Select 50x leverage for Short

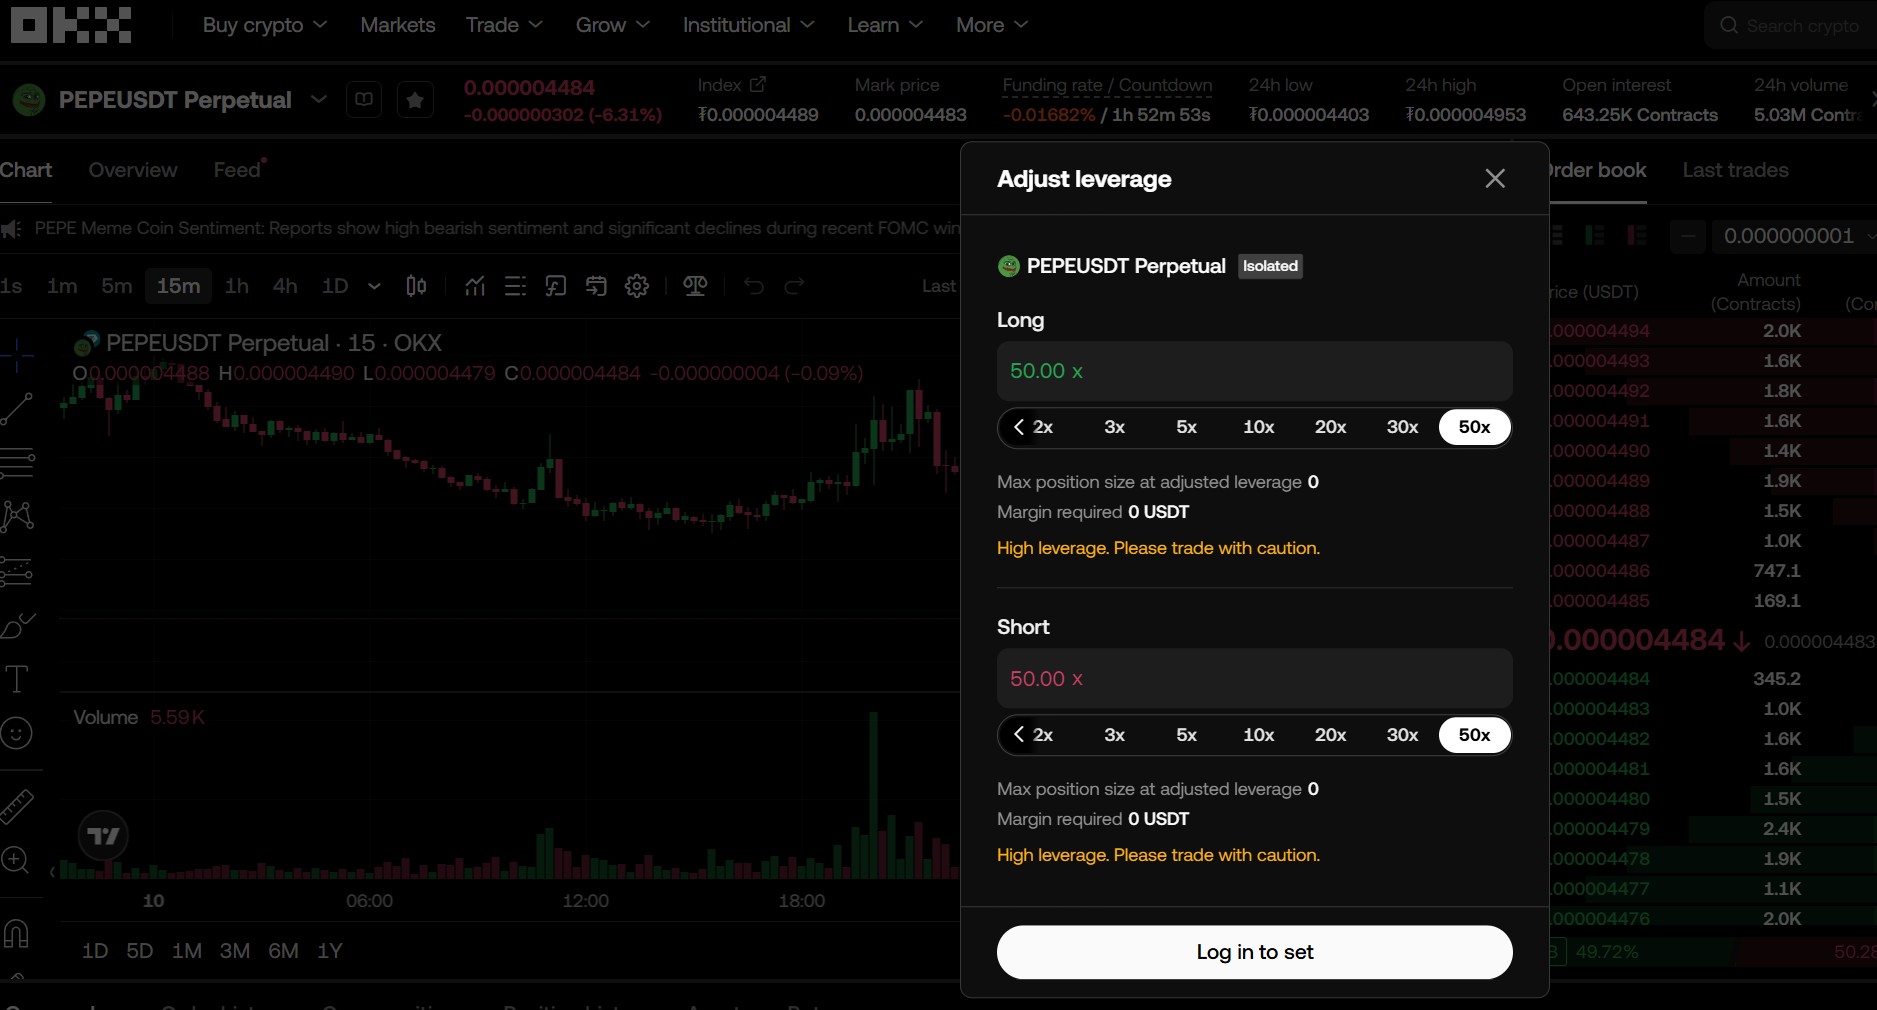click(x=1474, y=735)
